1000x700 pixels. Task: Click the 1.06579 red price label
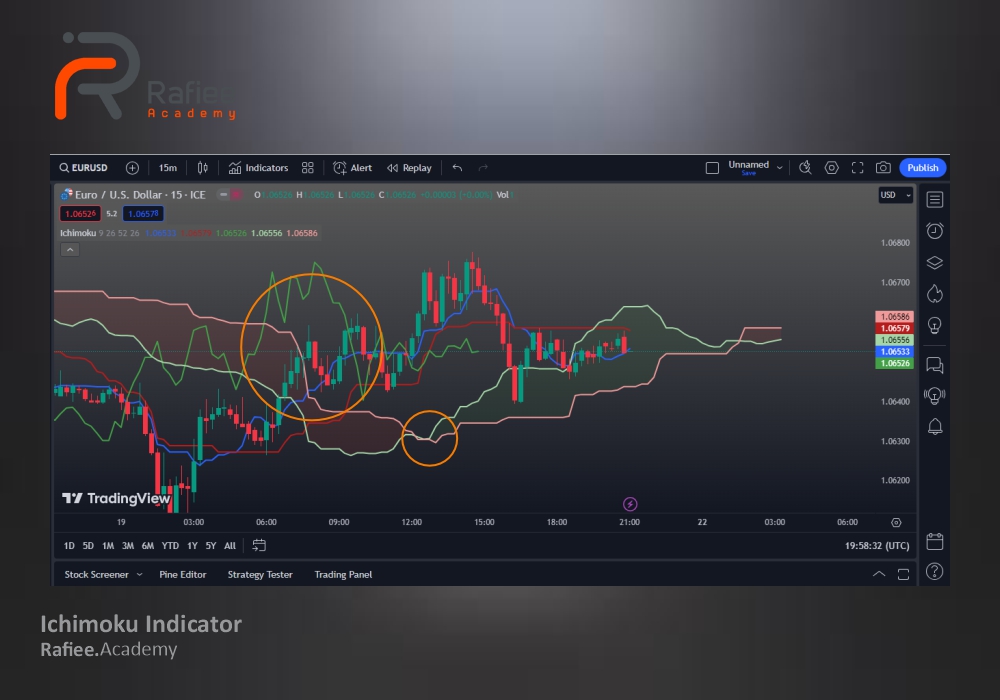[894, 328]
